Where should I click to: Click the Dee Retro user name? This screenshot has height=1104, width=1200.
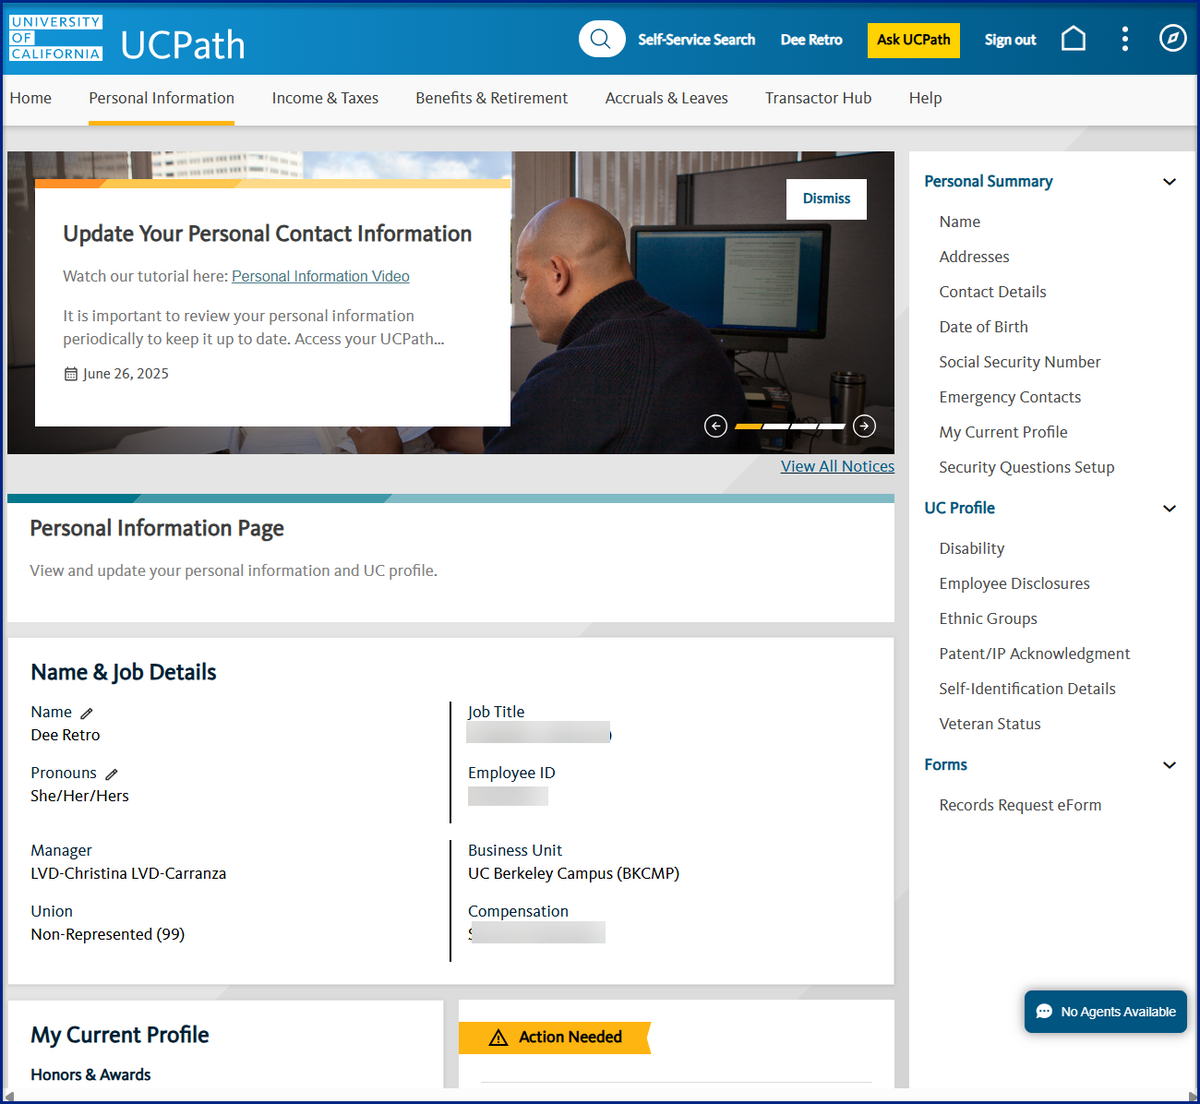click(812, 40)
